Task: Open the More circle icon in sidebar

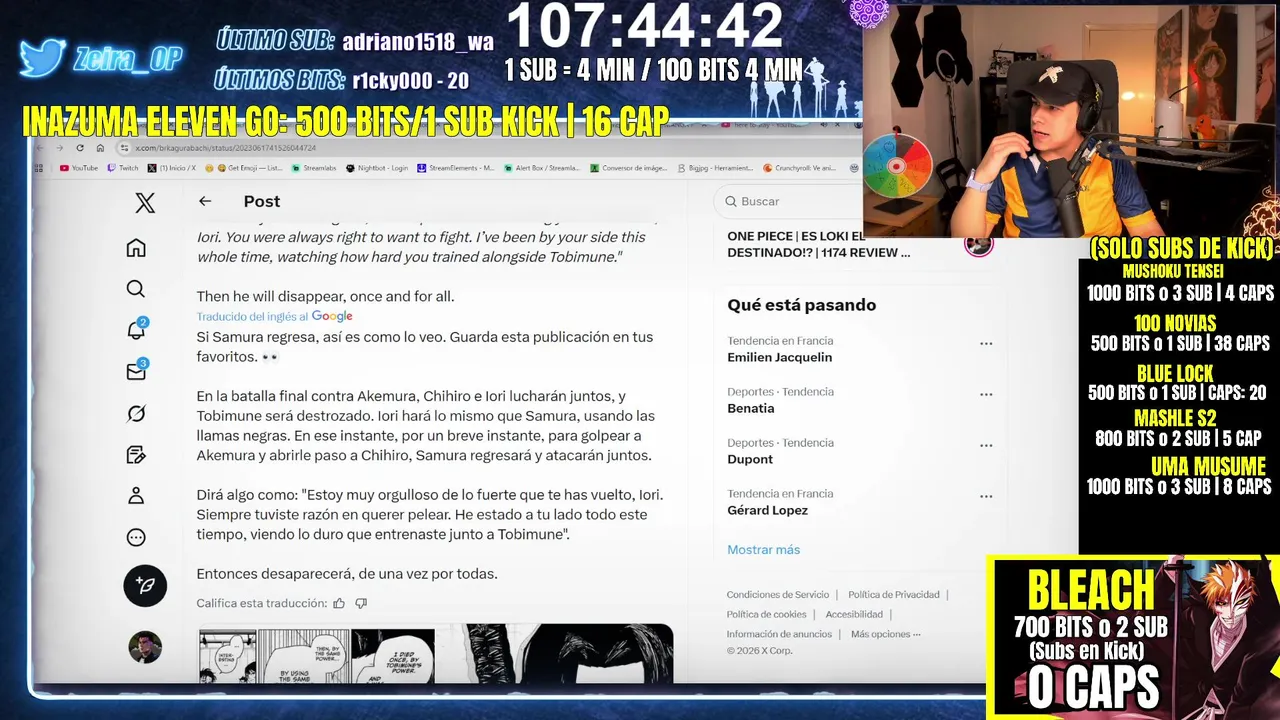Action: pyautogui.click(x=136, y=538)
